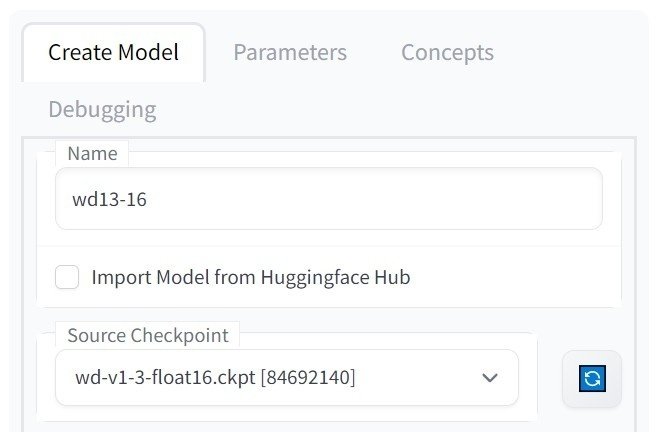Tick the empty checkbox square under the Name field

pos(67,277)
